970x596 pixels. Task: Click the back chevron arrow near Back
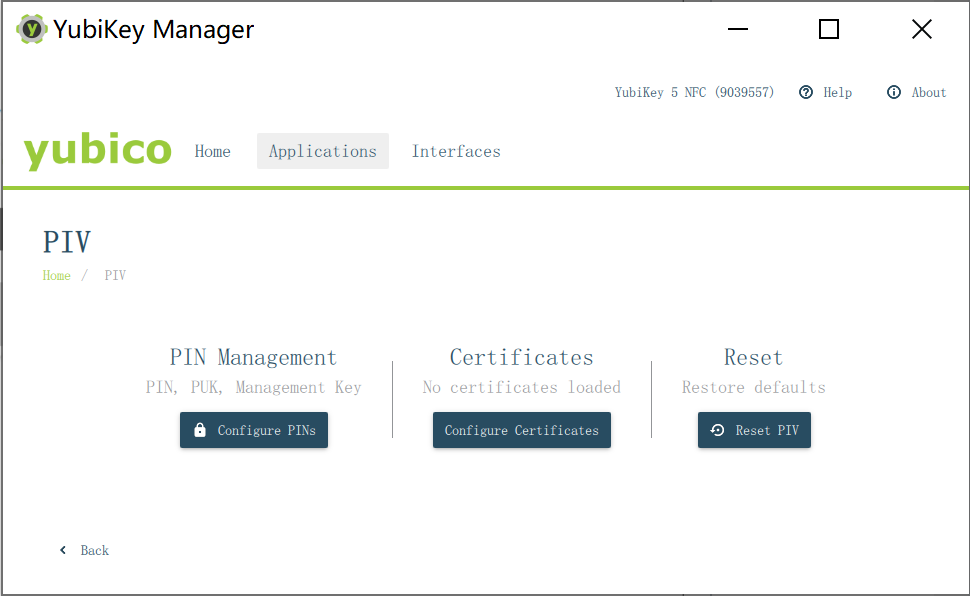pos(62,550)
